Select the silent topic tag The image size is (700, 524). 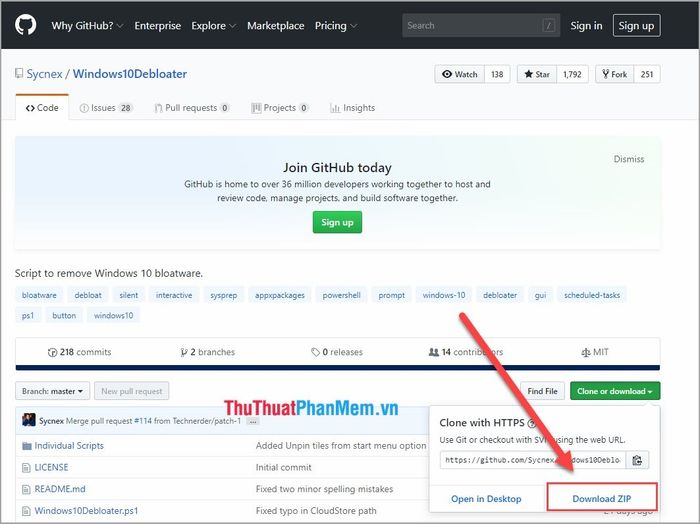click(x=129, y=295)
